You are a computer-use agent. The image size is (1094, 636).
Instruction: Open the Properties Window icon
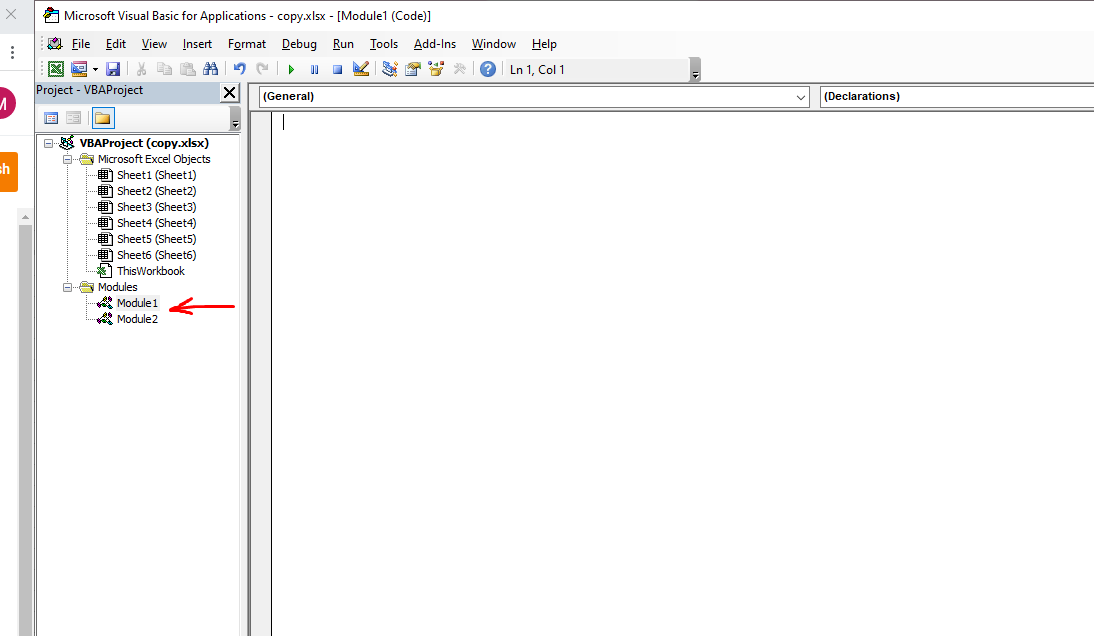(413, 69)
